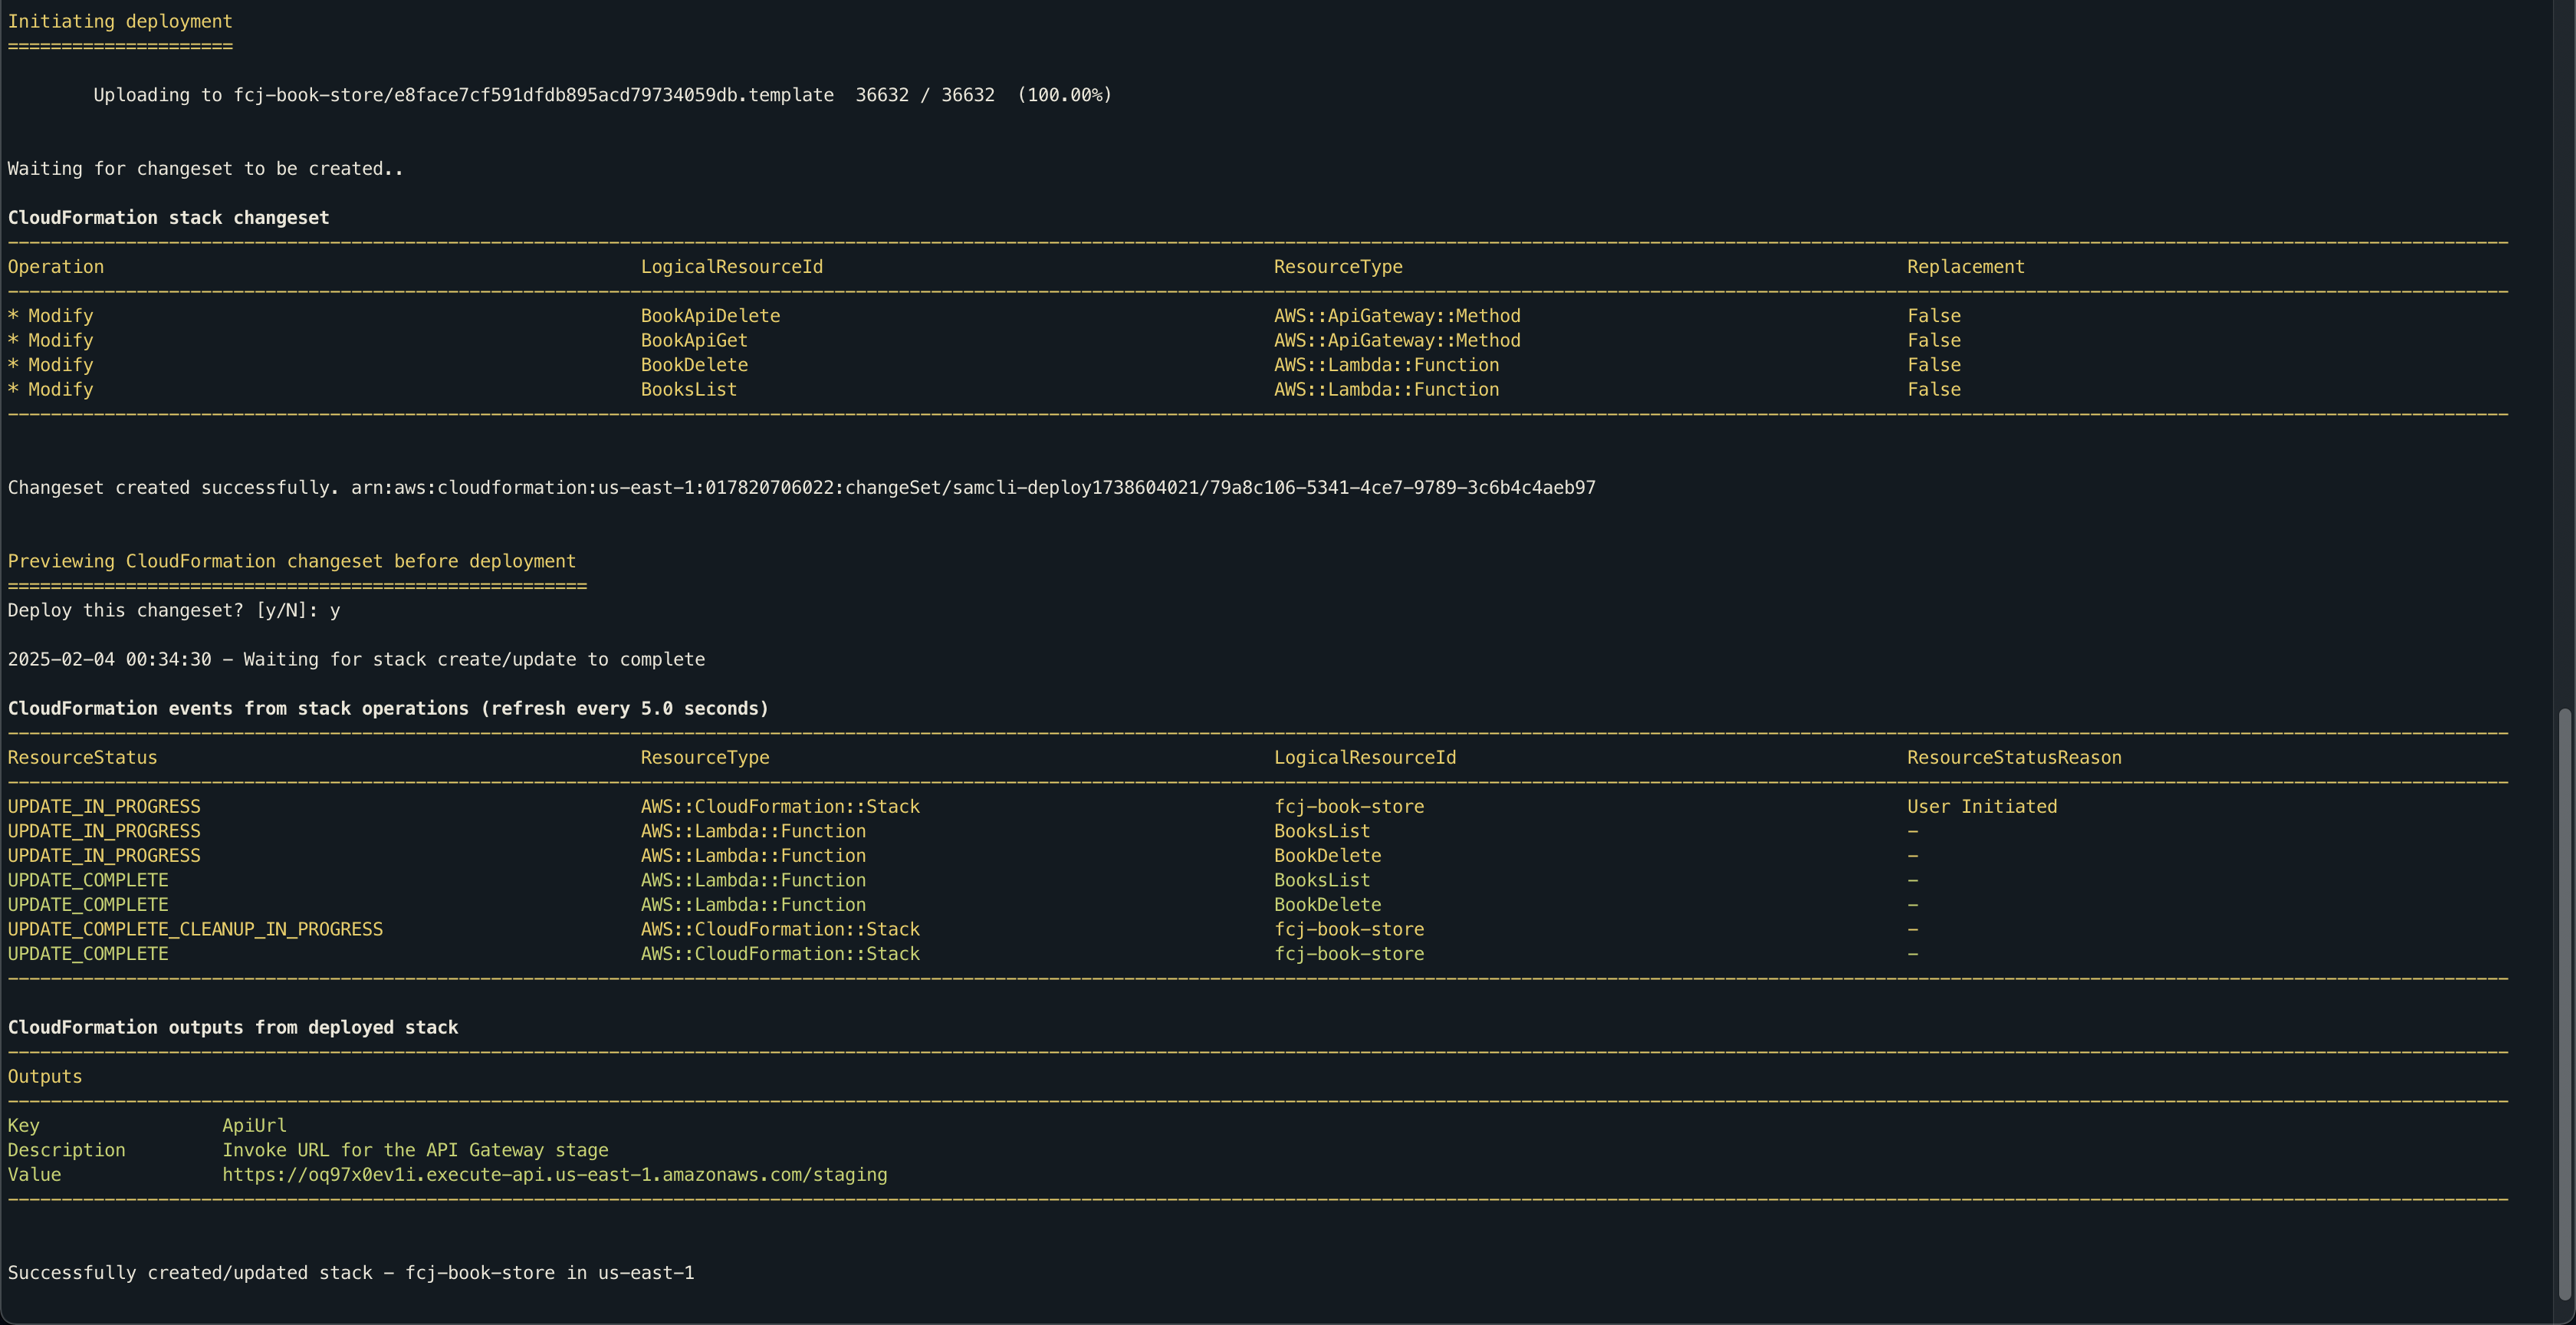Viewport: 2576px width, 1325px height.
Task: Click 'CloudFormation events from stack operations' heading
Action: (388, 709)
